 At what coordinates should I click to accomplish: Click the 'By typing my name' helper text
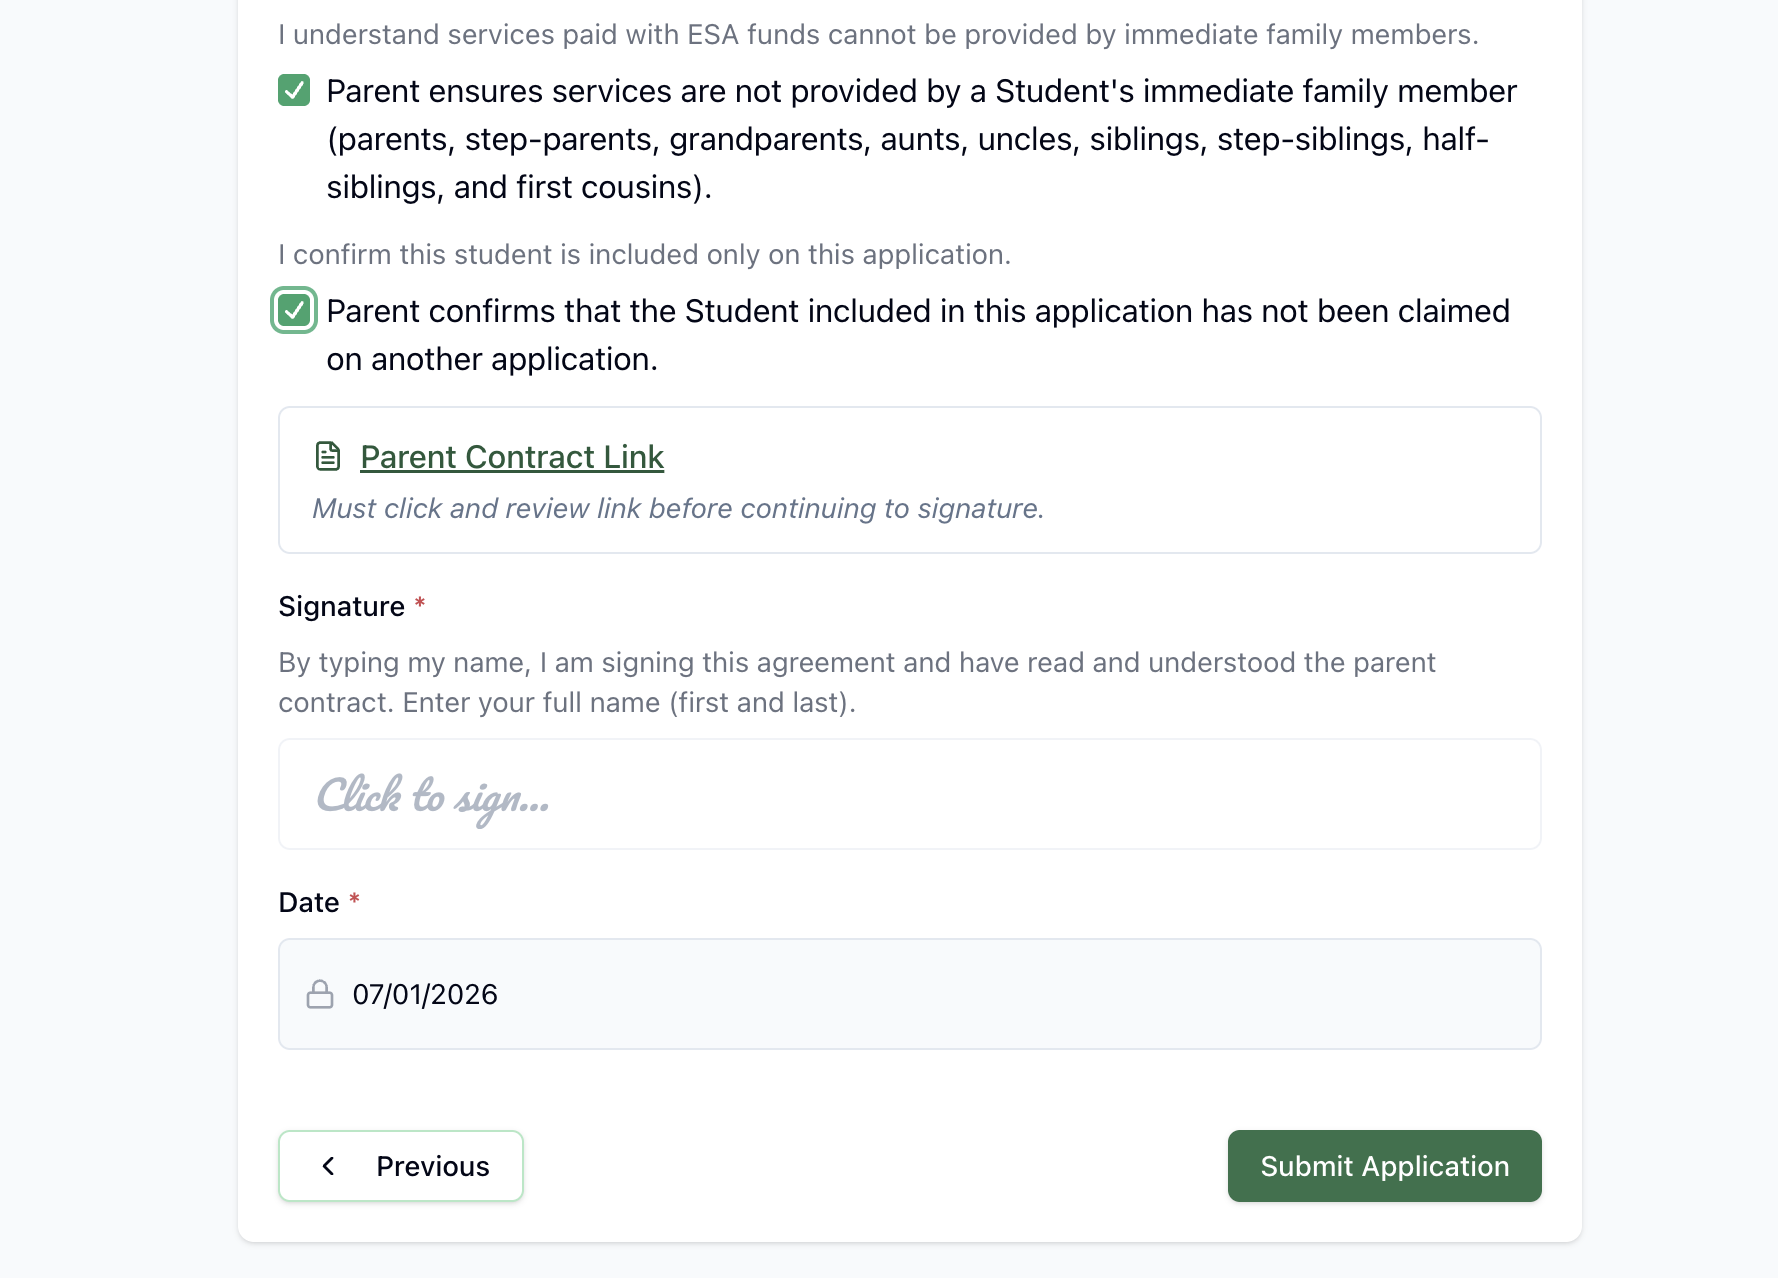(857, 682)
